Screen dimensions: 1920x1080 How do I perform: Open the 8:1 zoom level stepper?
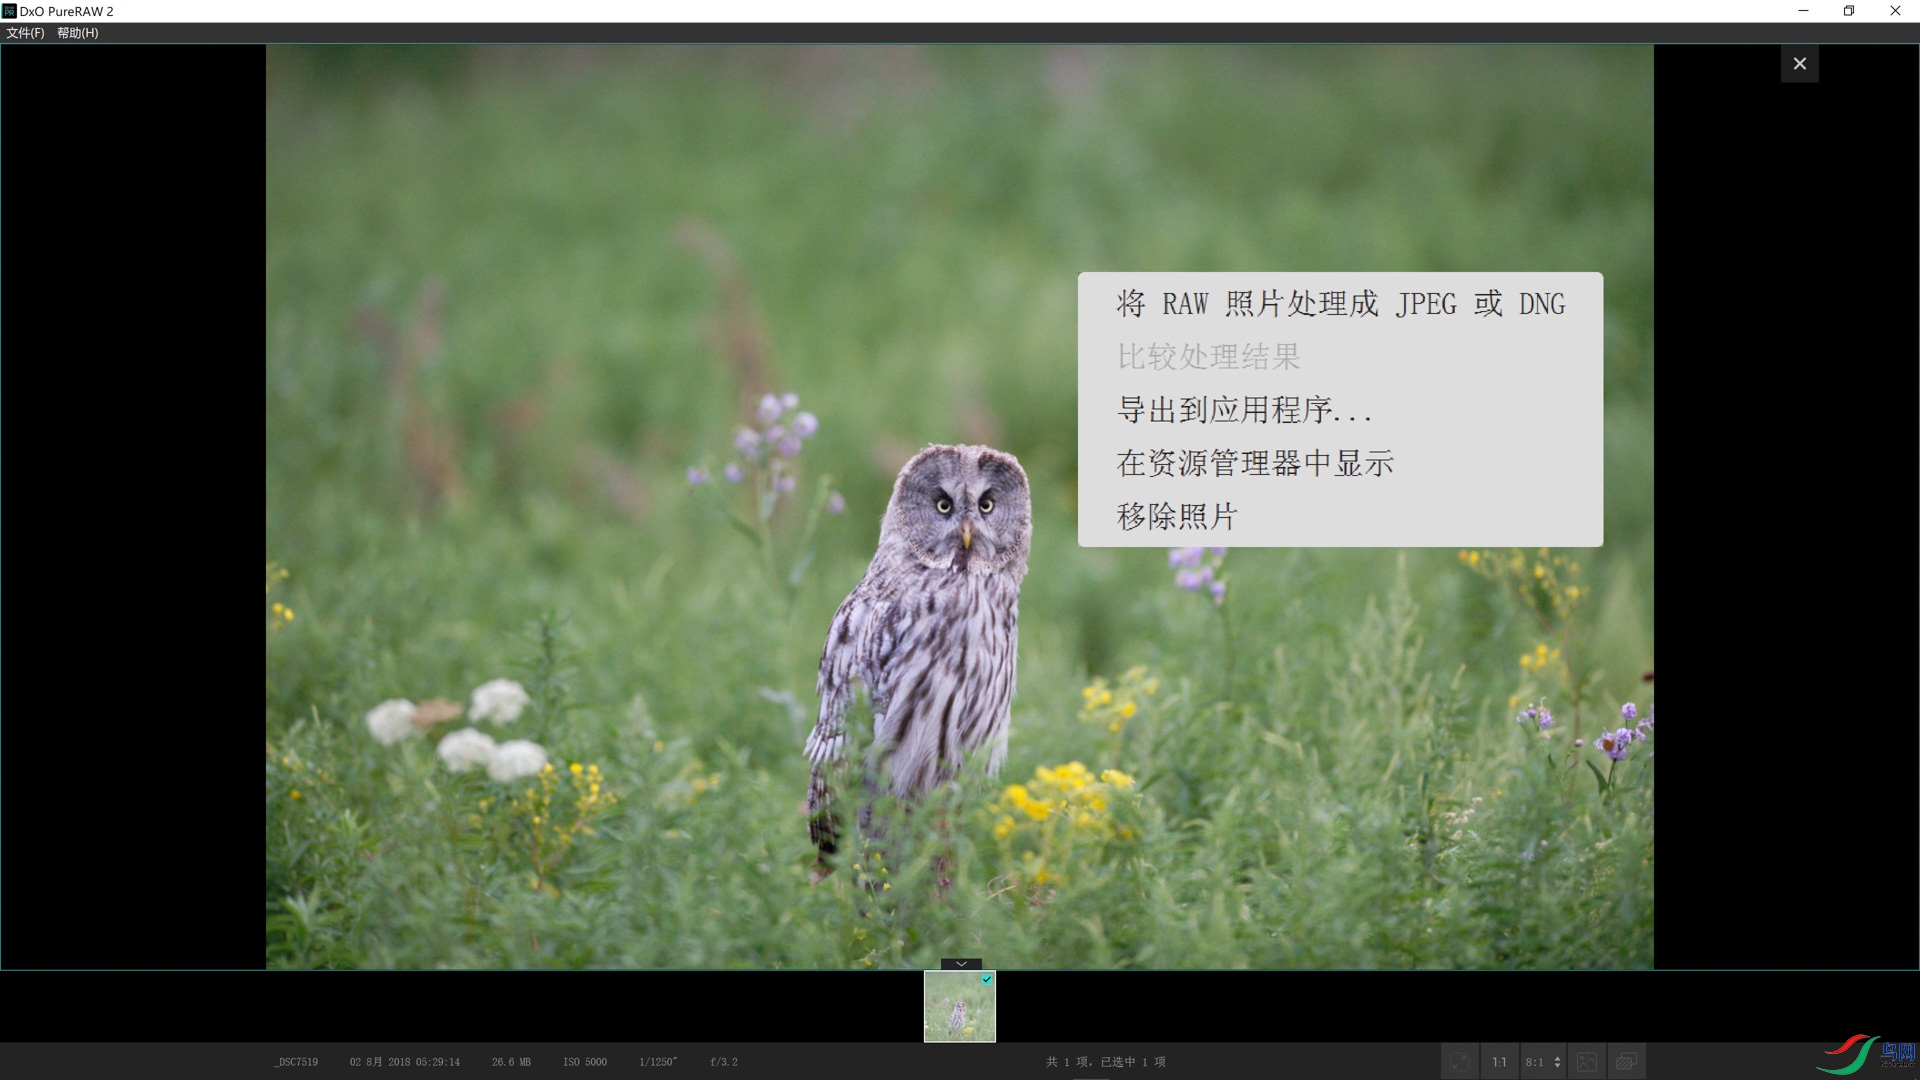point(1557,1062)
